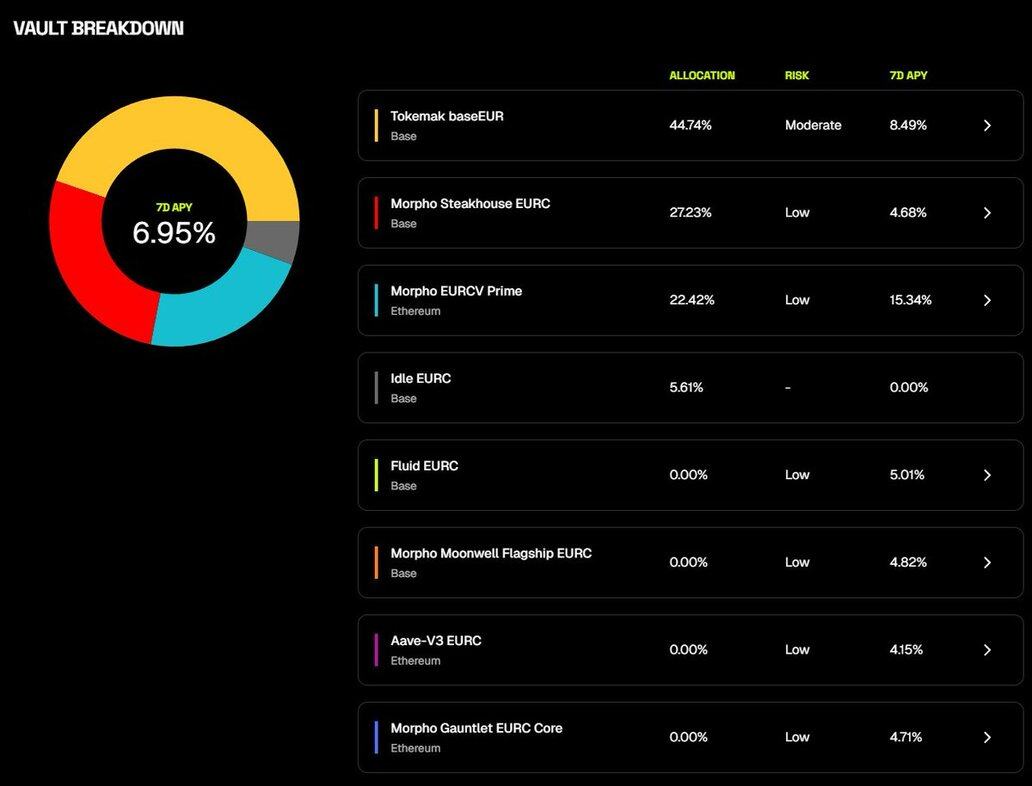Open Morpho Steakhouse EURC details arrow
The width and height of the screenshot is (1032, 786).
click(987, 213)
